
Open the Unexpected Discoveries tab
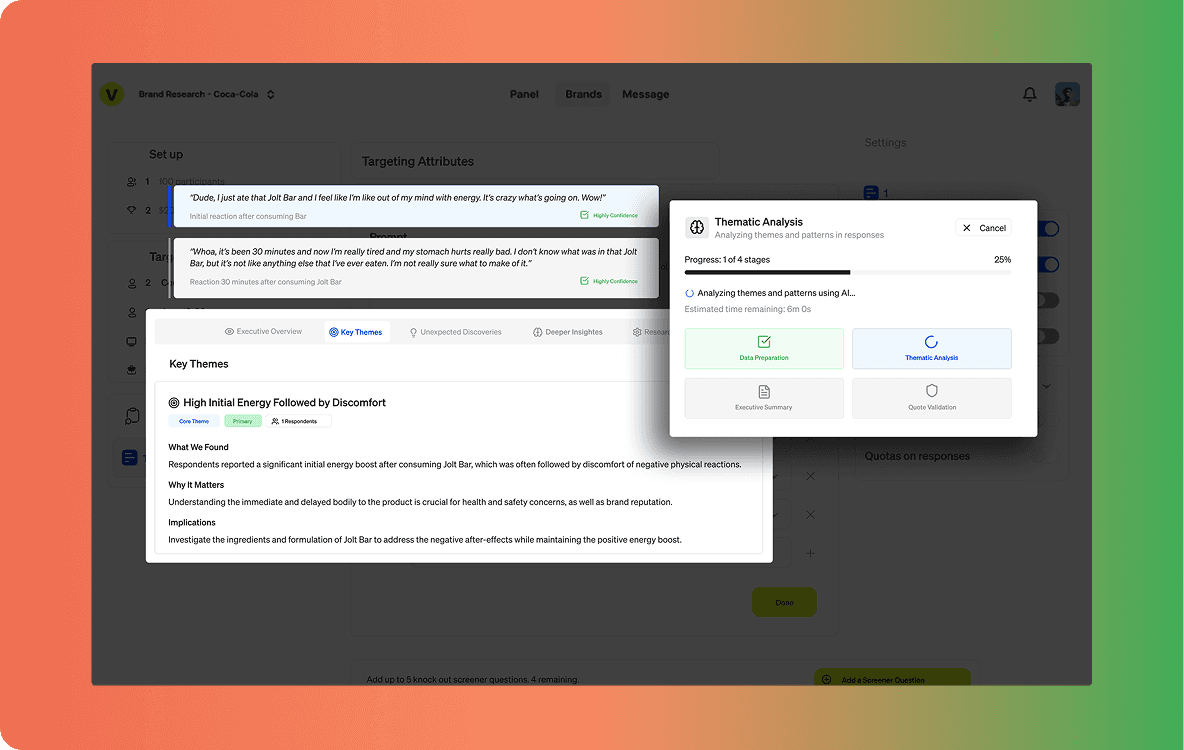pyautogui.click(x=455, y=332)
